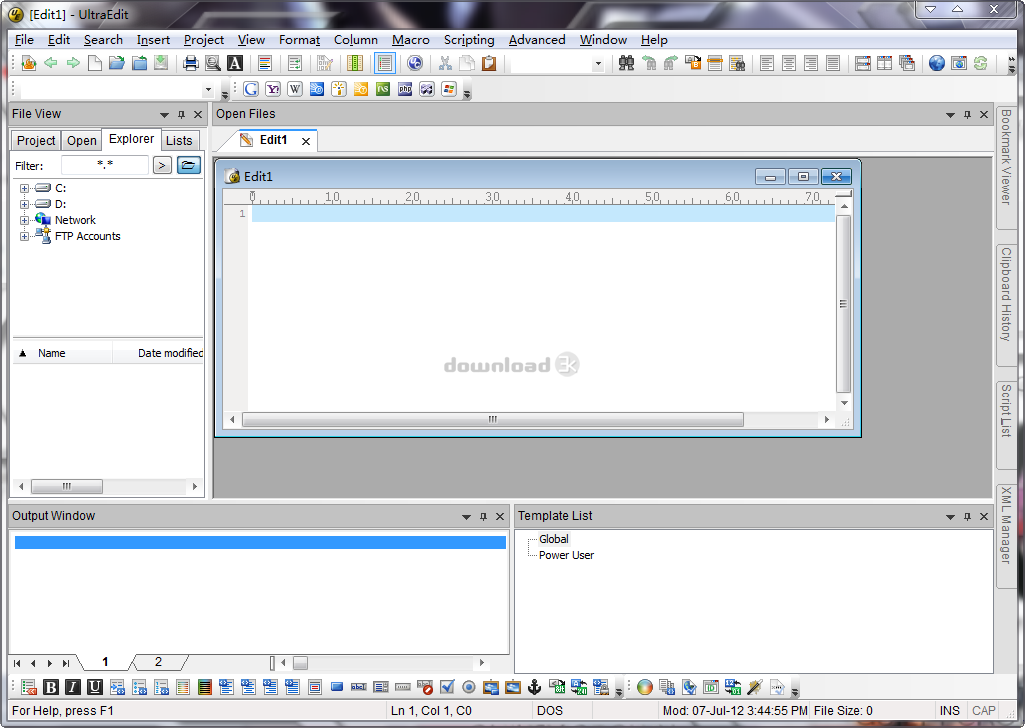Switch to Output Window page 2 tab

(x=158, y=662)
